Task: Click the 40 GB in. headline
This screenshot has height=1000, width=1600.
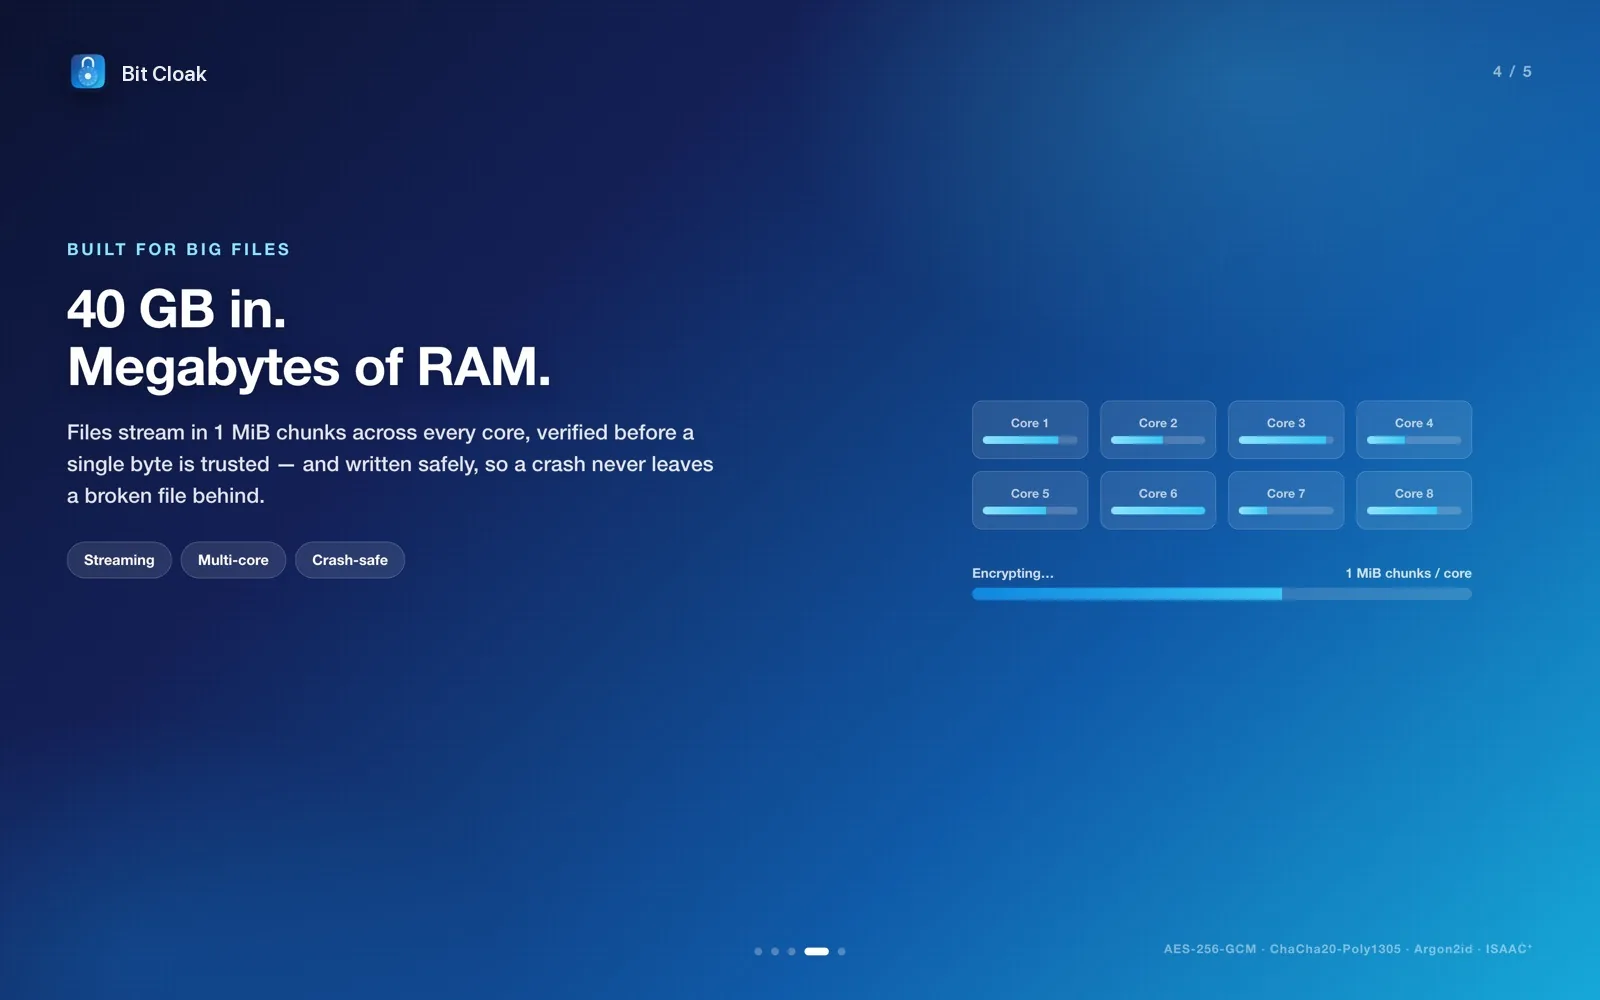Action: 177,309
